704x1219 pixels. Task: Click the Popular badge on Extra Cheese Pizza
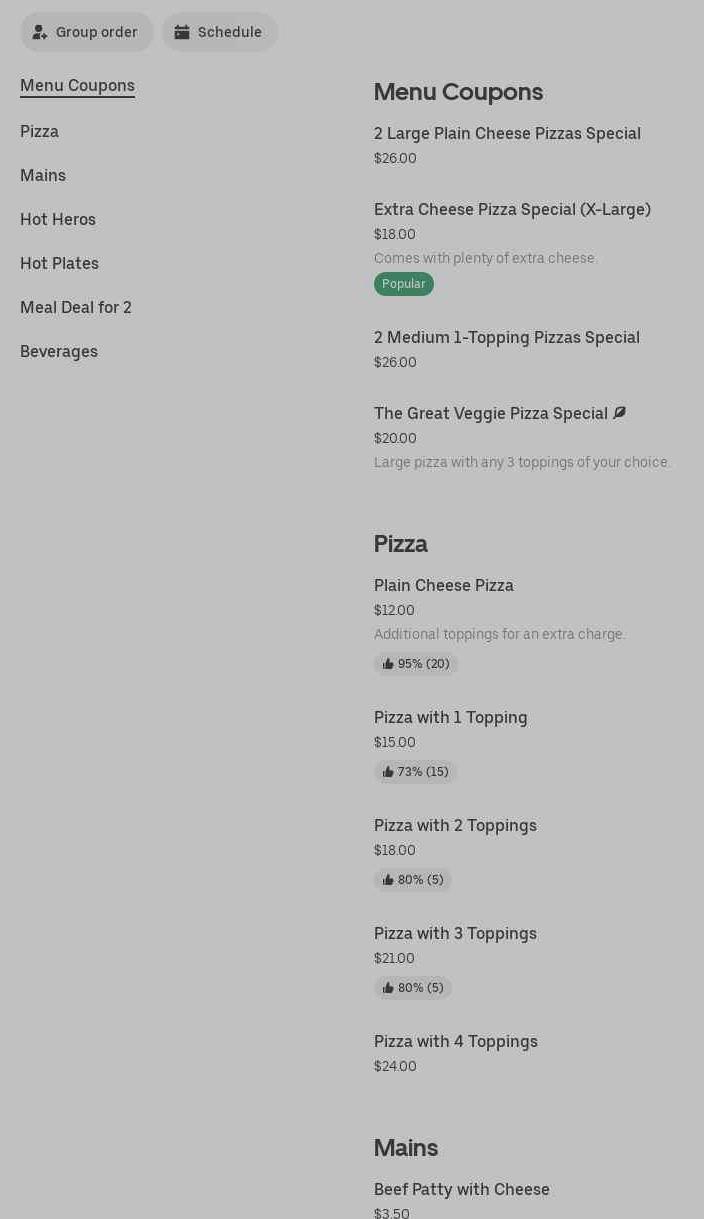(x=404, y=284)
